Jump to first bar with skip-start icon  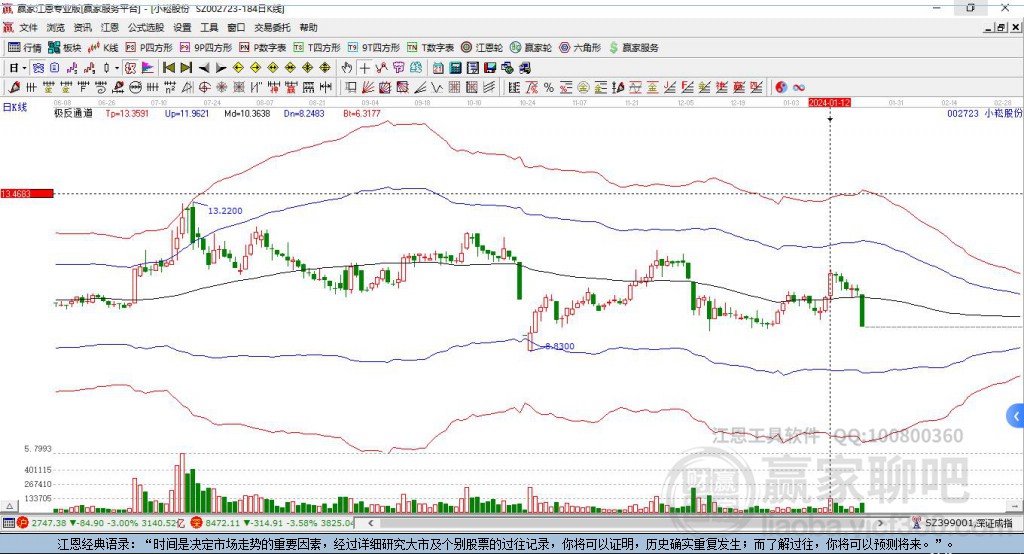point(168,68)
